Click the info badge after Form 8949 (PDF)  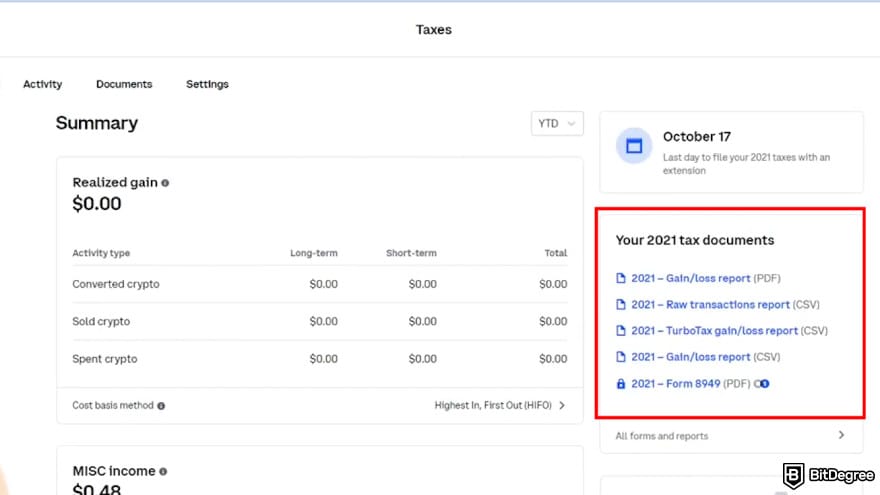762,384
